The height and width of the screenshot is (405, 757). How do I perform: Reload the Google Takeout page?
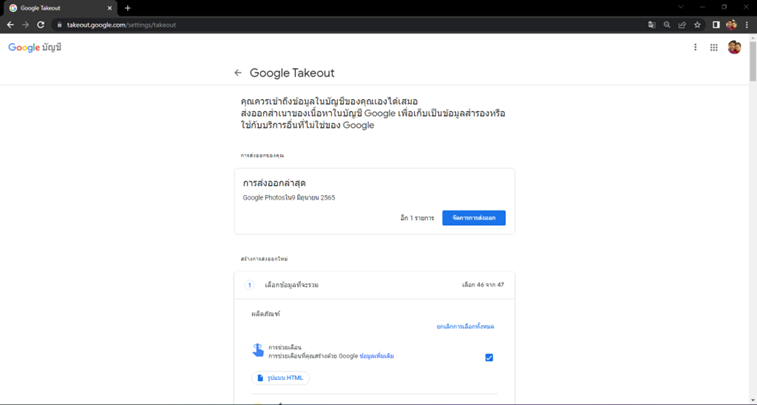pyautogui.click(x=41, y=25)
